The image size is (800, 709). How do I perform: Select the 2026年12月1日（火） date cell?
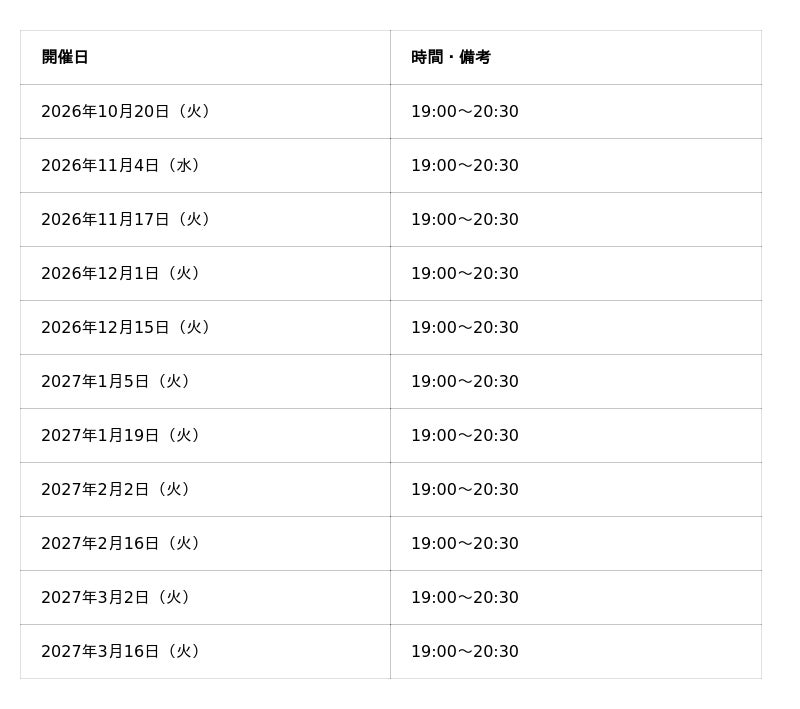pos(205,273)
